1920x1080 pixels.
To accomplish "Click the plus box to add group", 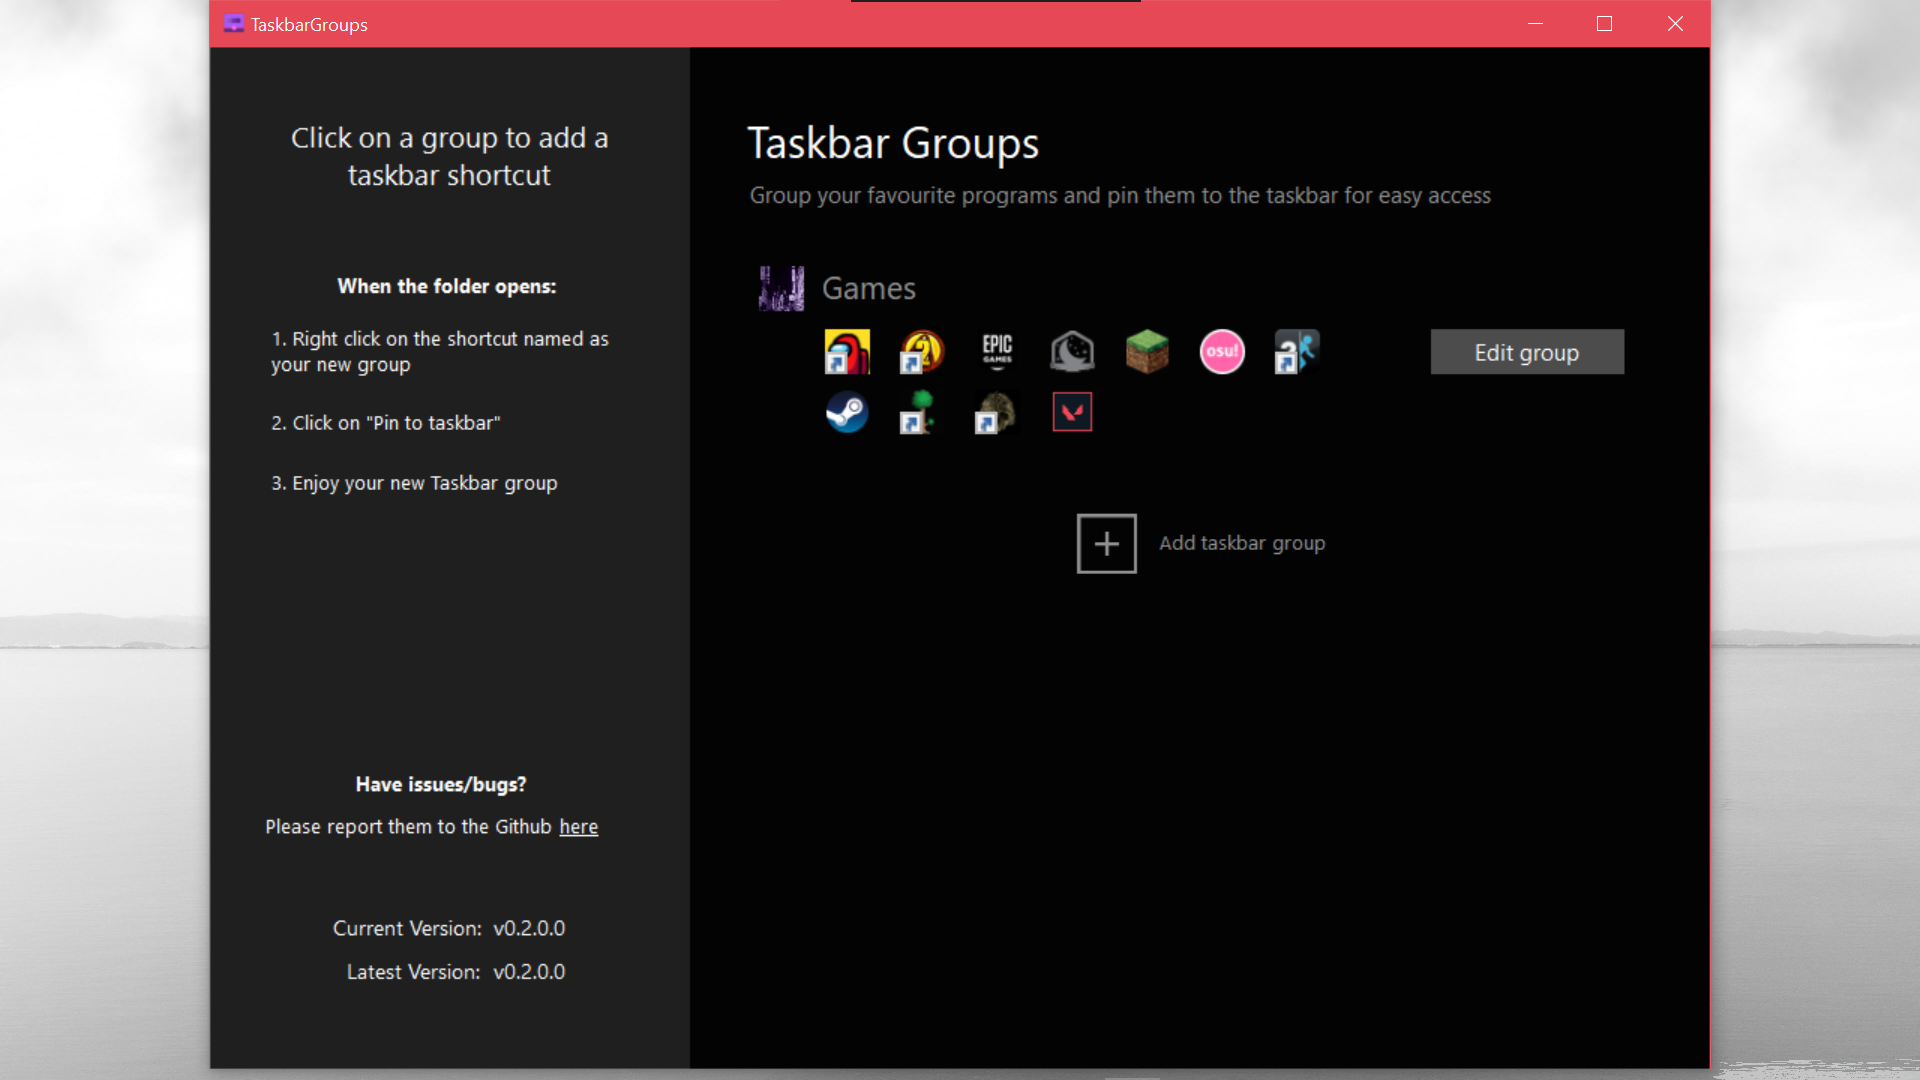I will coord(1106,544).
